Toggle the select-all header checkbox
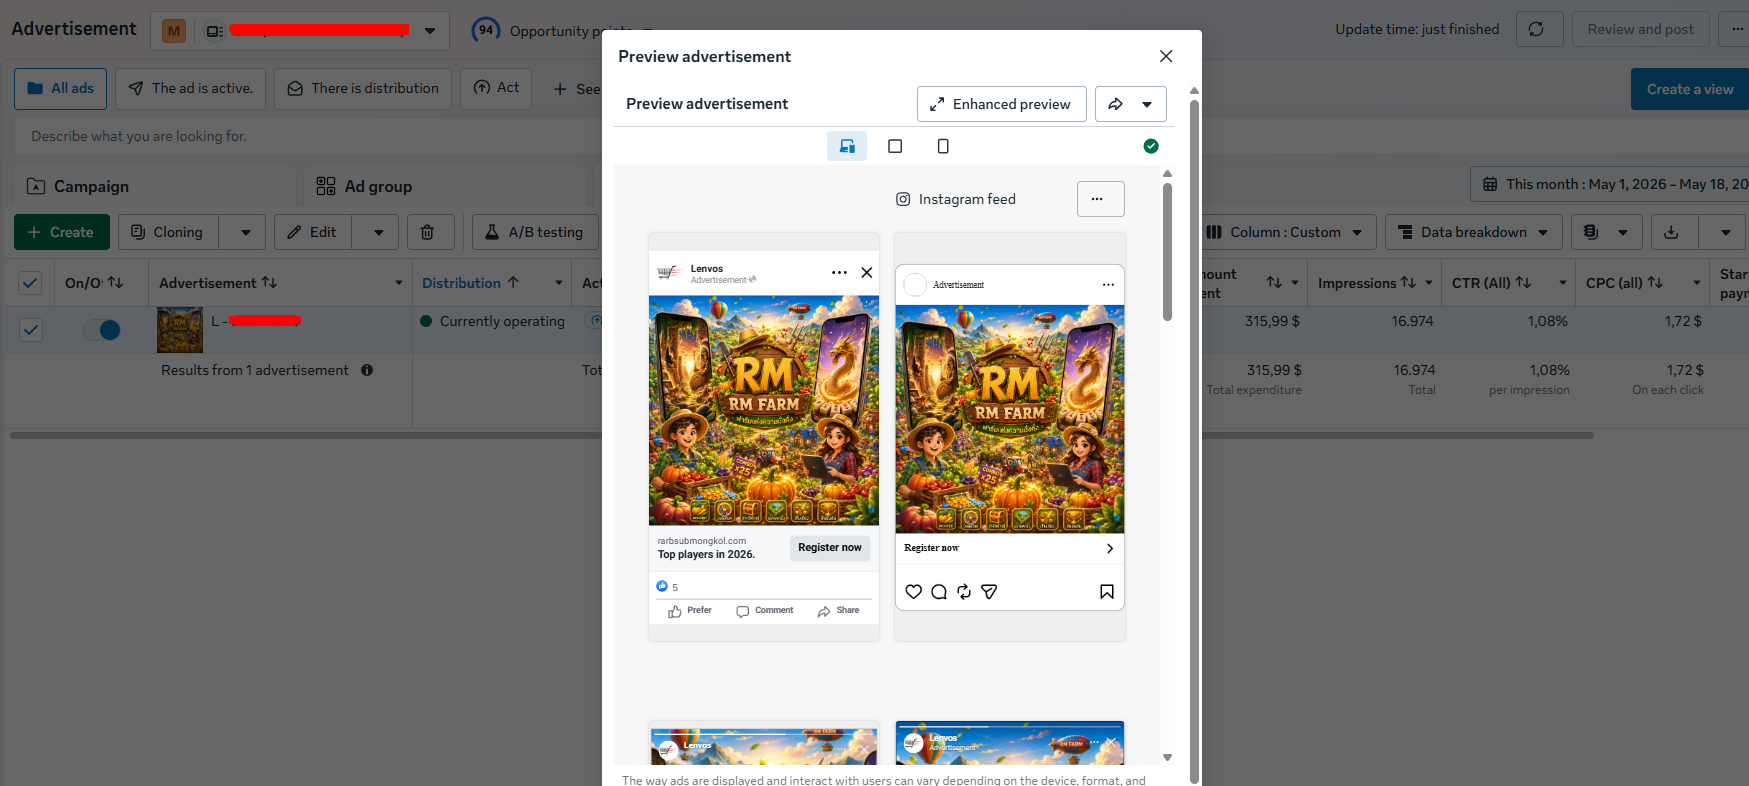The height and width of the screenshot is (786, 1749). pyautogui.click(x=31, y=283)
